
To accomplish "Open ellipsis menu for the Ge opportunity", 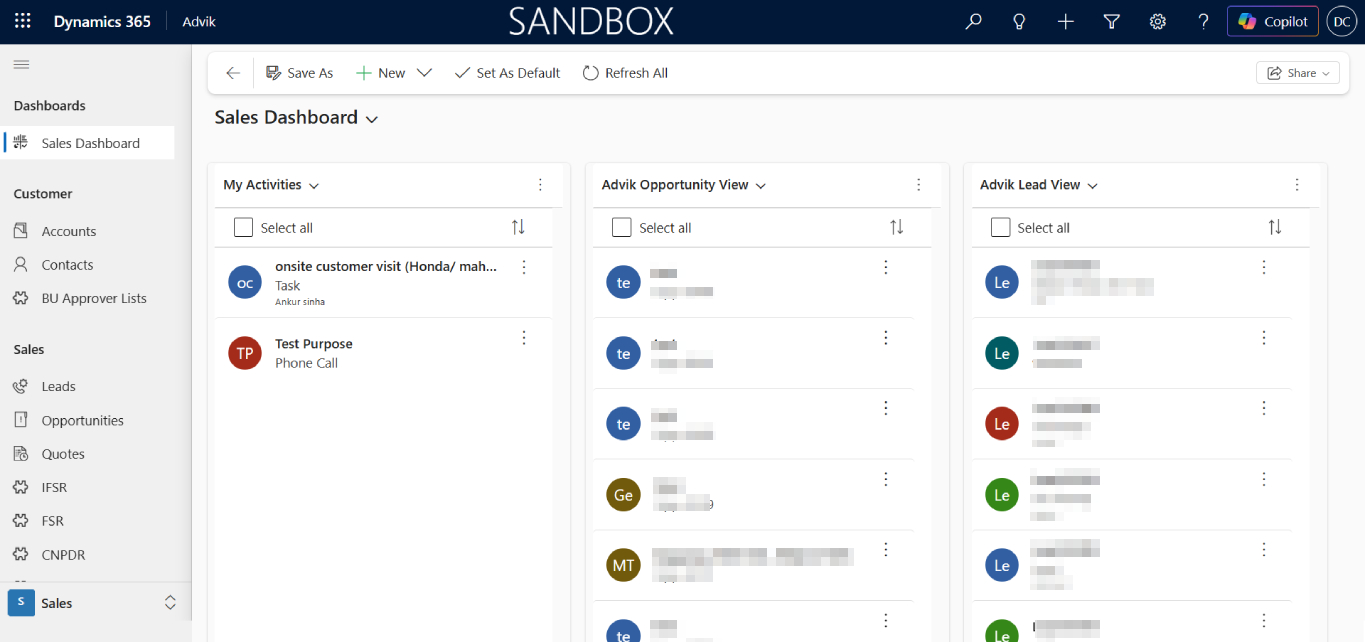I will (885, 480).
